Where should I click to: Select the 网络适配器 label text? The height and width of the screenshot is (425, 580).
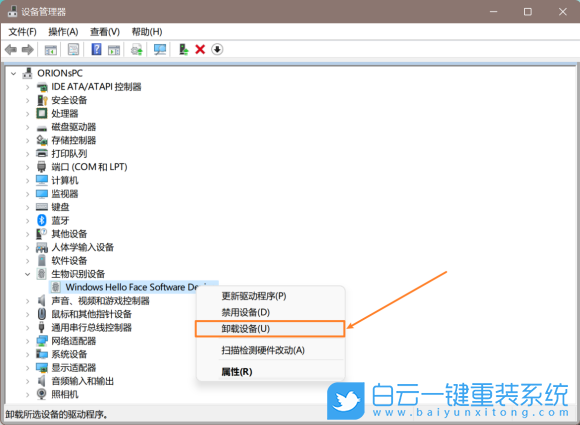point(74,341)
